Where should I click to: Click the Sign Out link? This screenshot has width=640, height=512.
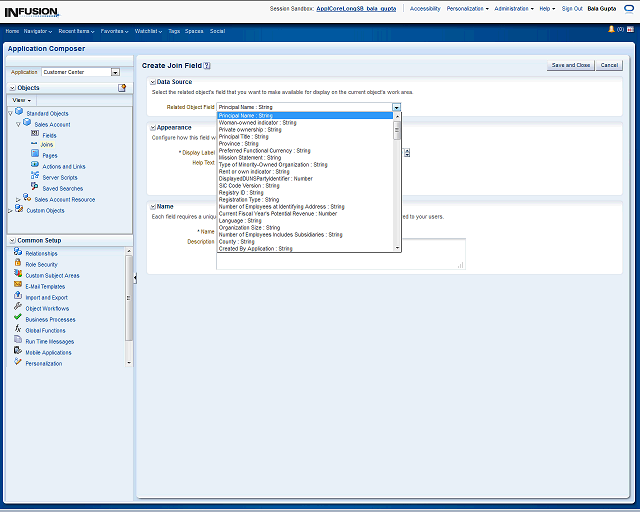pos(572,8)
